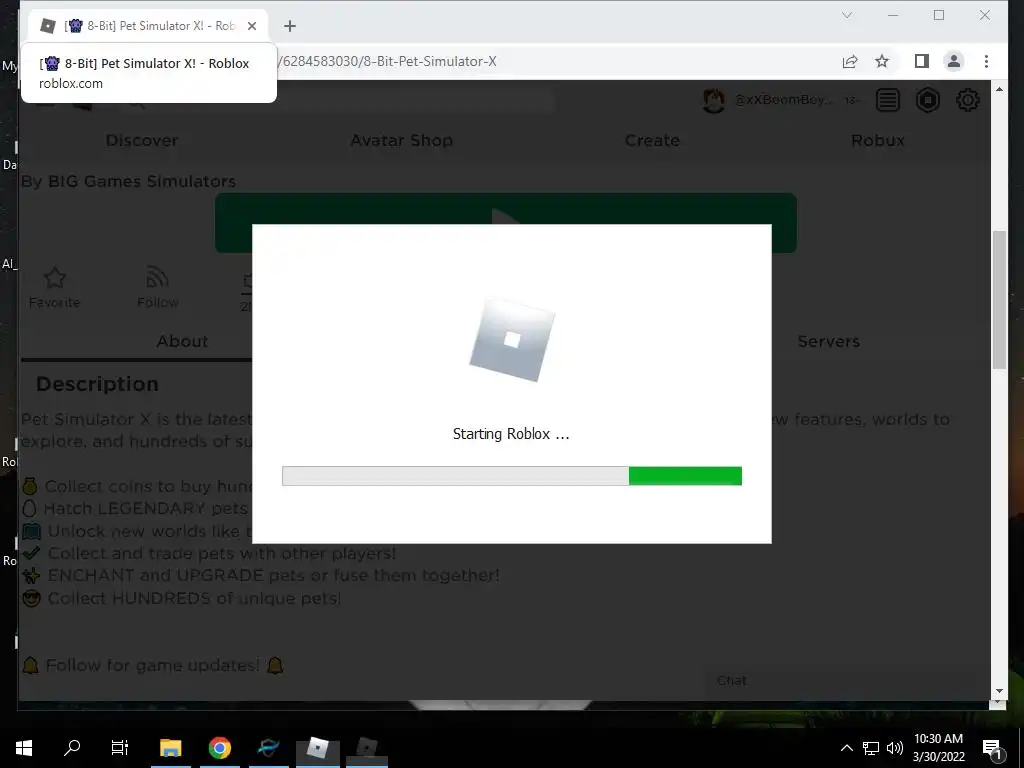Image resolution: width=1024 pixels, height=768 pixels.
Task: Open Roblox notifications list icon
Action: [x=888, y=100]
